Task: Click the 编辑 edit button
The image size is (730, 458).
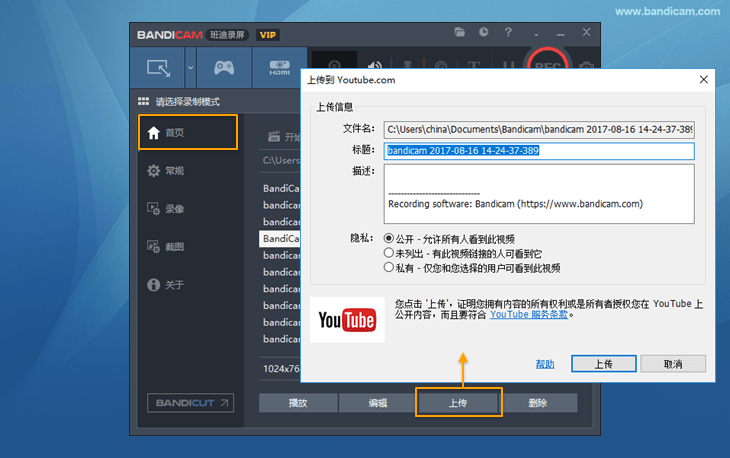Action: pos(378,403)
